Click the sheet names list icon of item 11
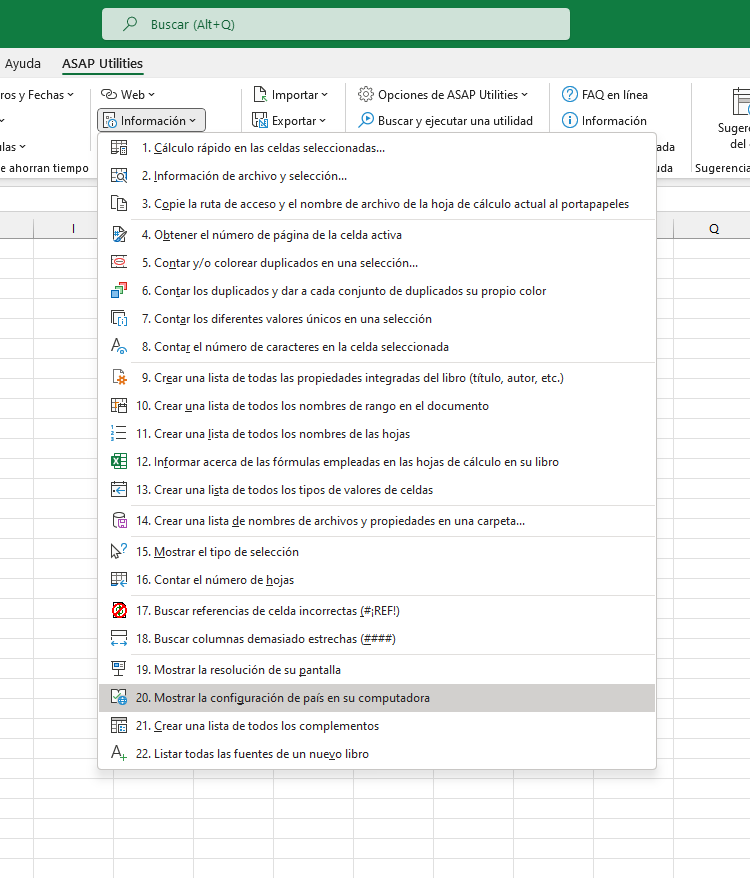 (x=119, y=434)
